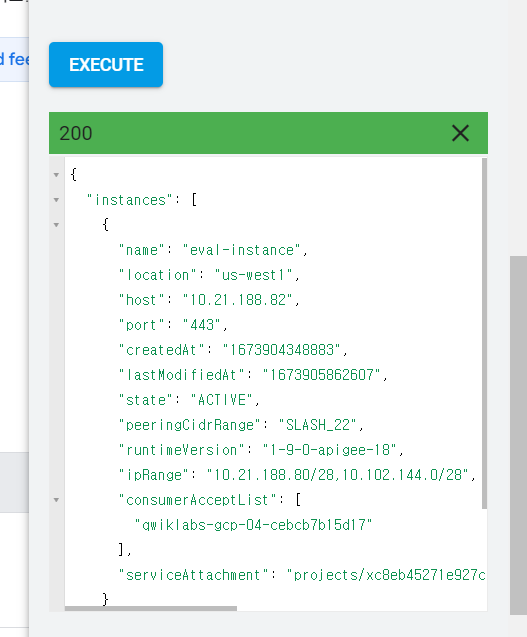Click the partially visible feedback link at left
The height and width of the screenshot is (637, 527).
[14, 59]
